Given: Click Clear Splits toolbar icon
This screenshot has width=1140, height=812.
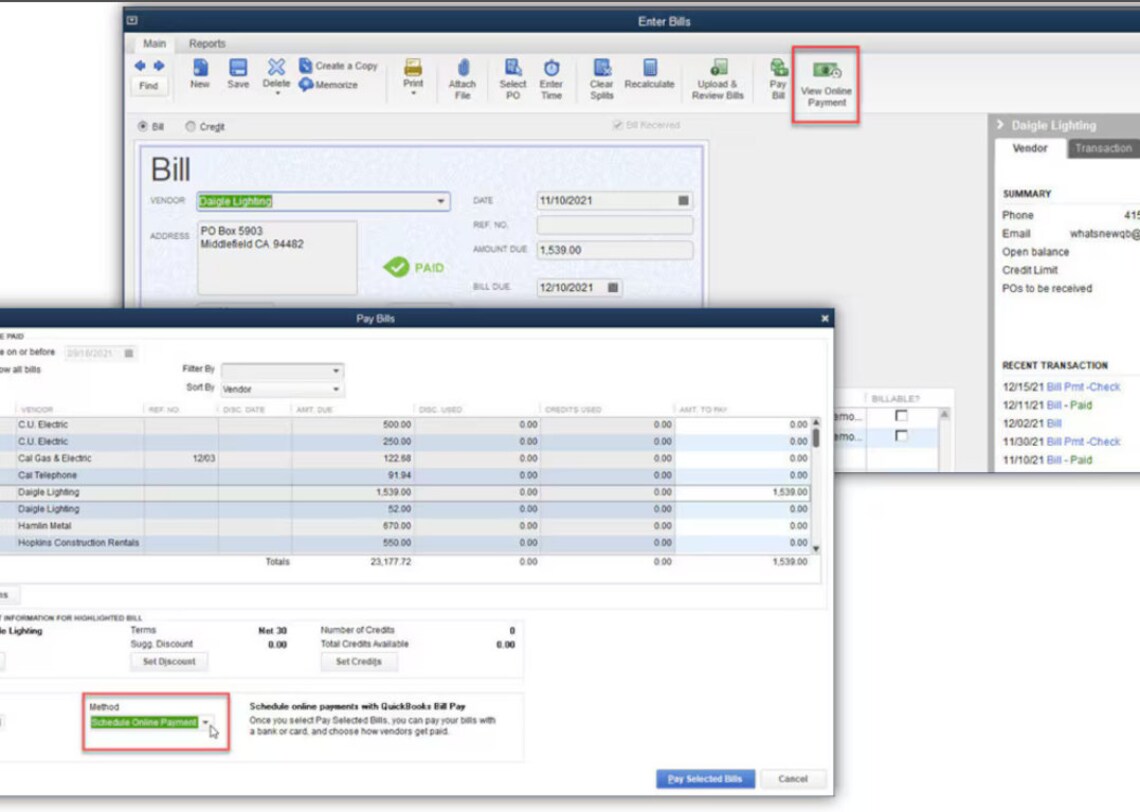Looking at the screenshot, I should coord(601,79).
